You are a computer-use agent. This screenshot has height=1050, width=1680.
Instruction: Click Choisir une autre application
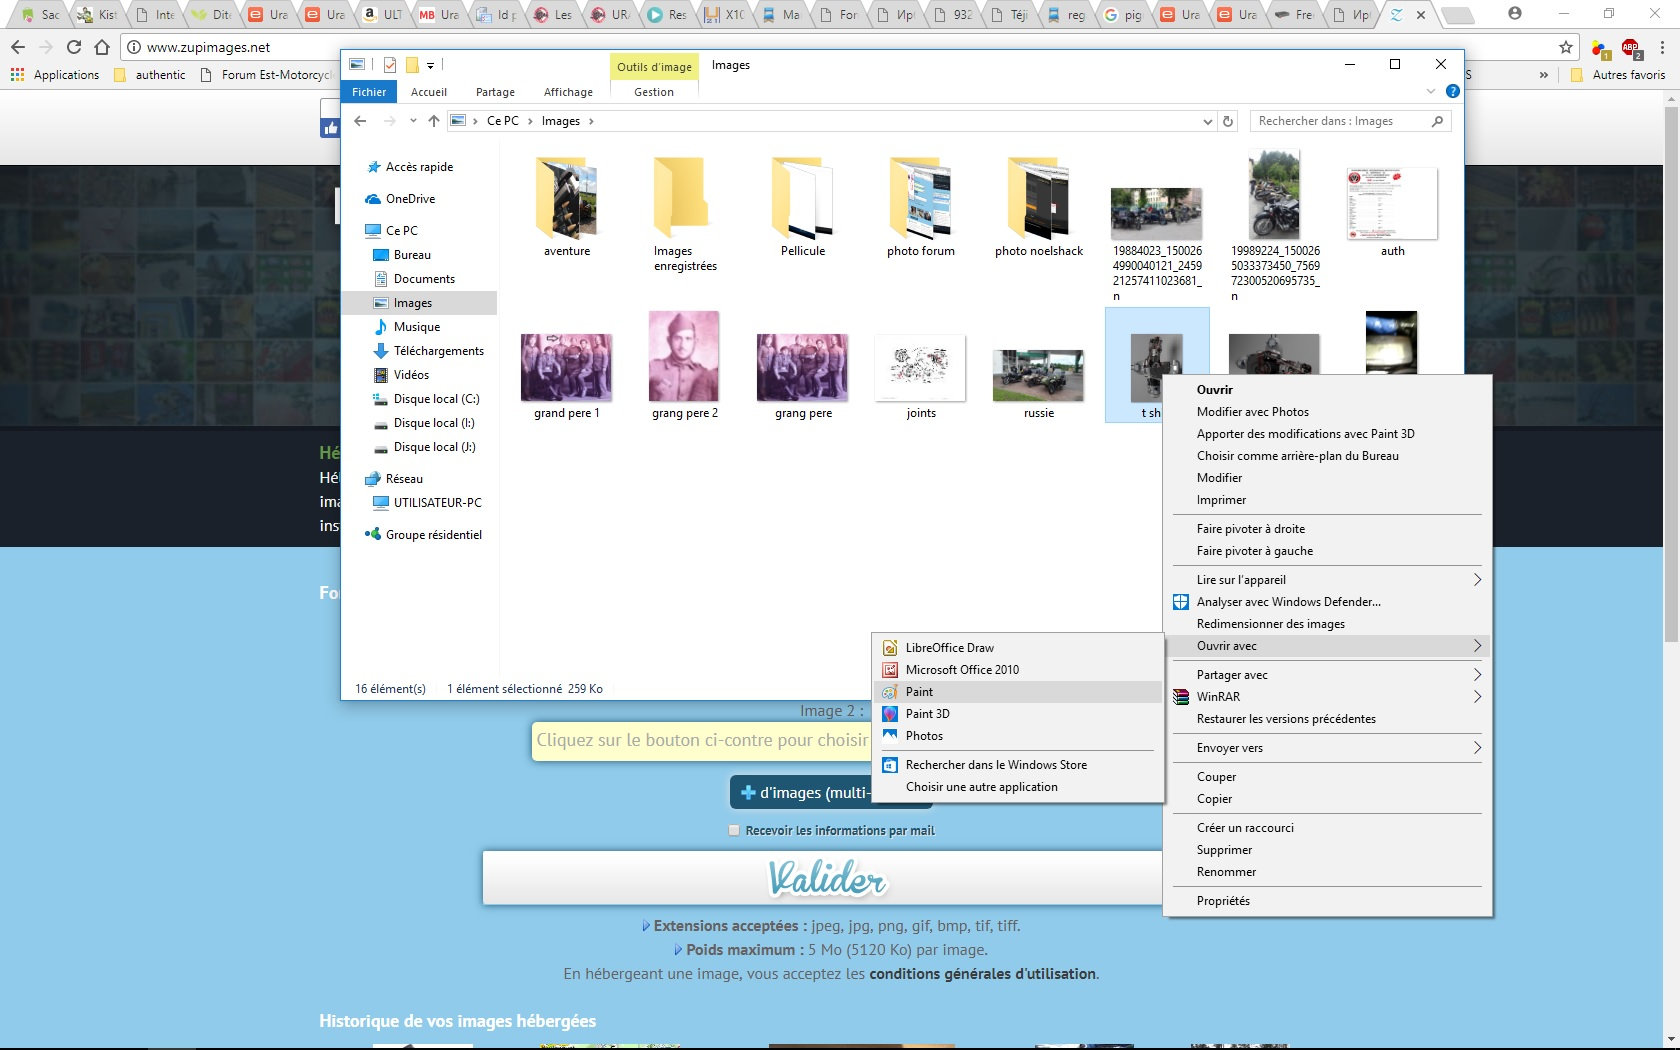pos(1018,787)
